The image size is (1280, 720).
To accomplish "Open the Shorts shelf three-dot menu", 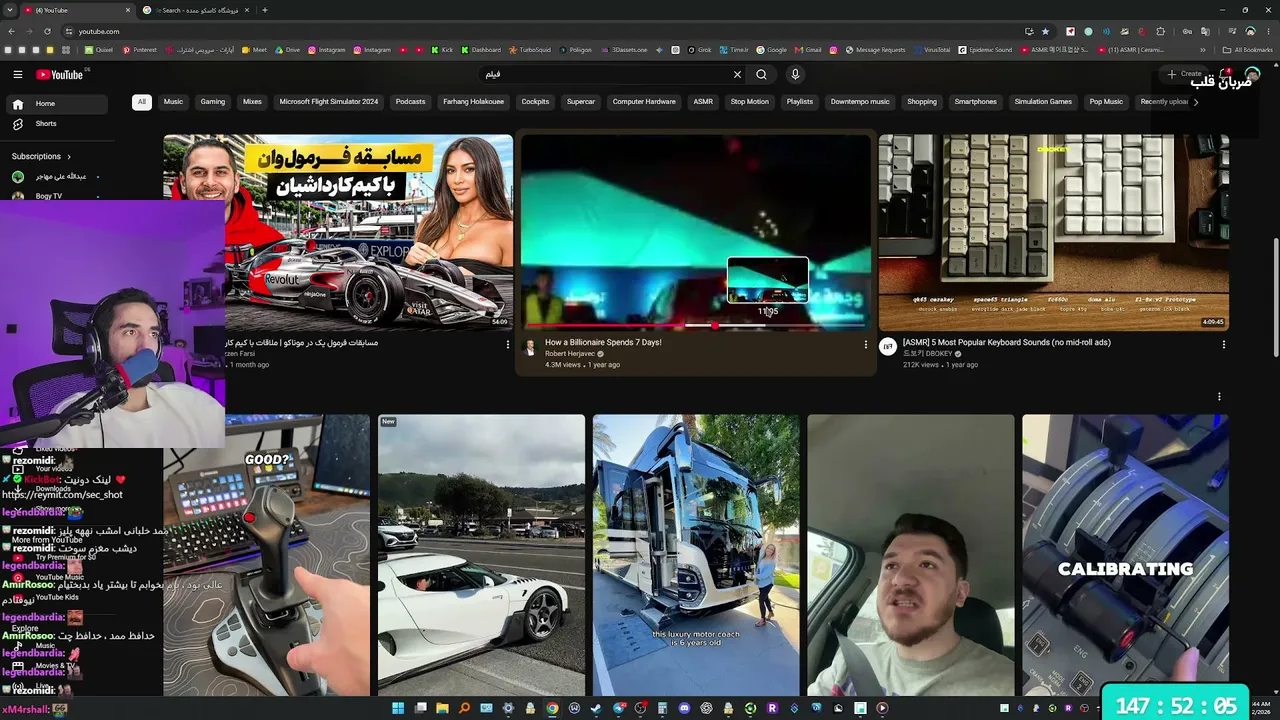I will [x=1219, y=397].
